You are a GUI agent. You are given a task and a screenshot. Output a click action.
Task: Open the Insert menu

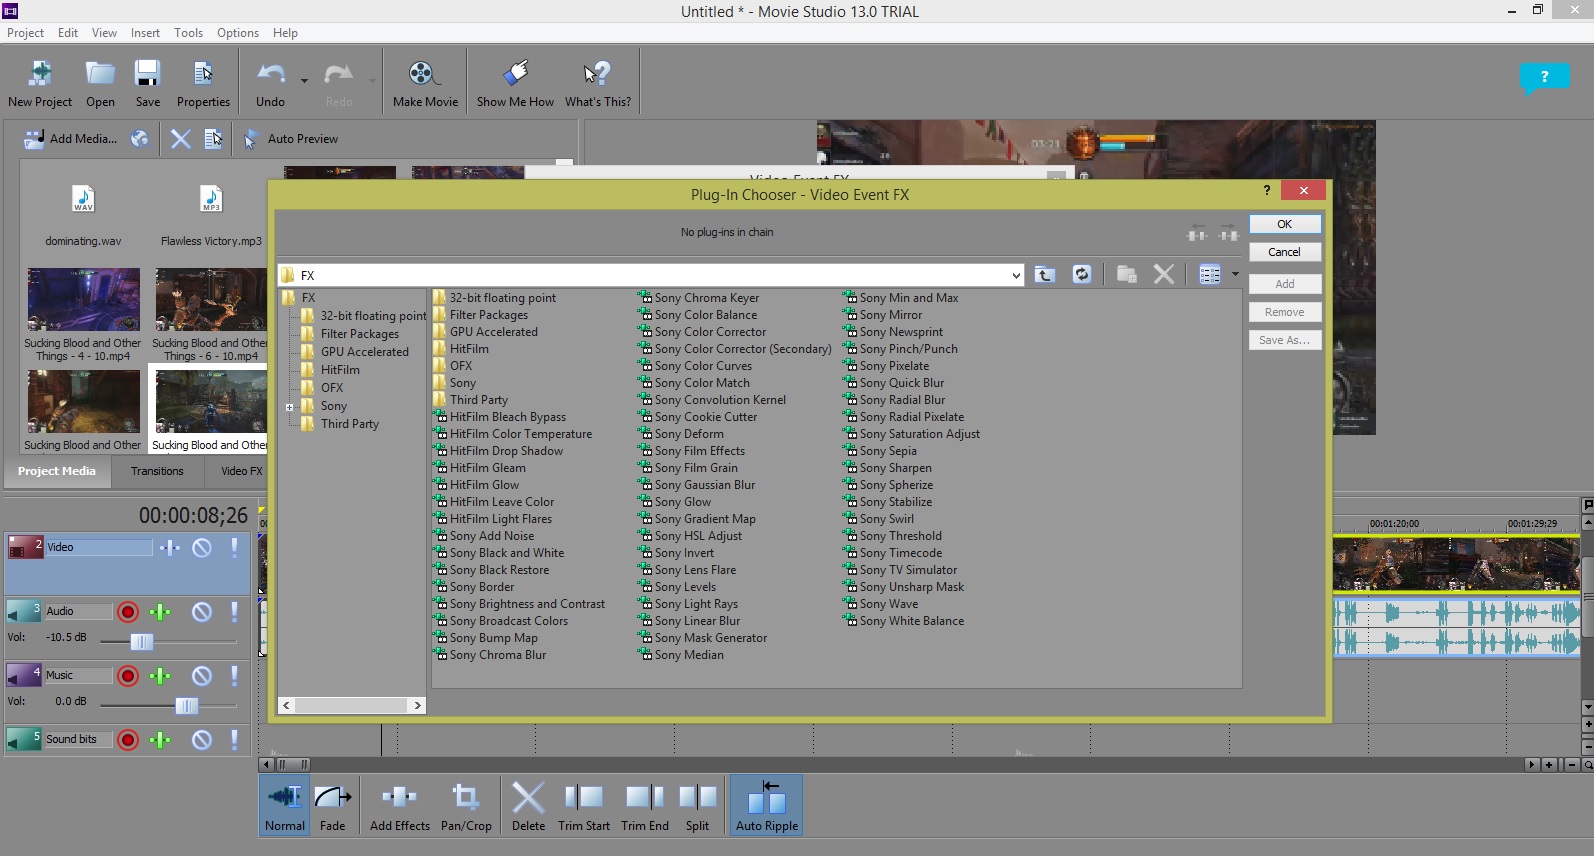(x=145, y=33)
